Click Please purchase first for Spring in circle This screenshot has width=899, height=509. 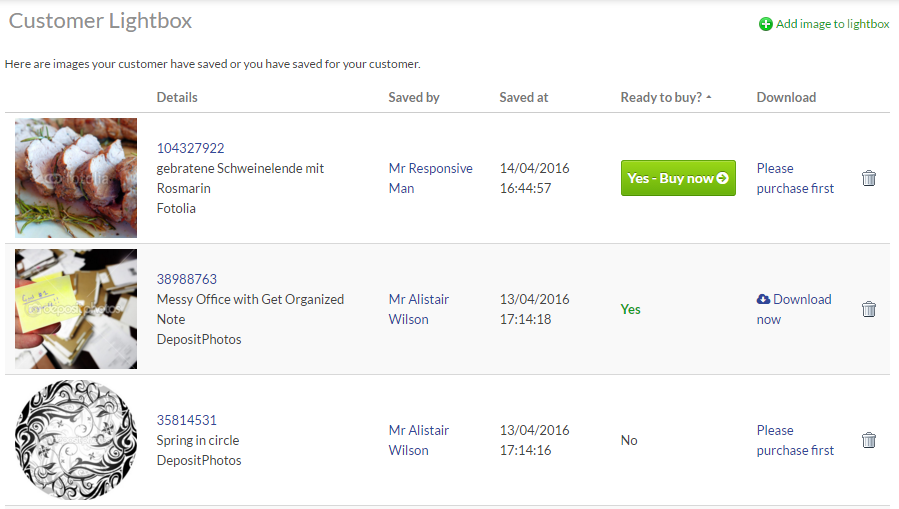(795, 440)
